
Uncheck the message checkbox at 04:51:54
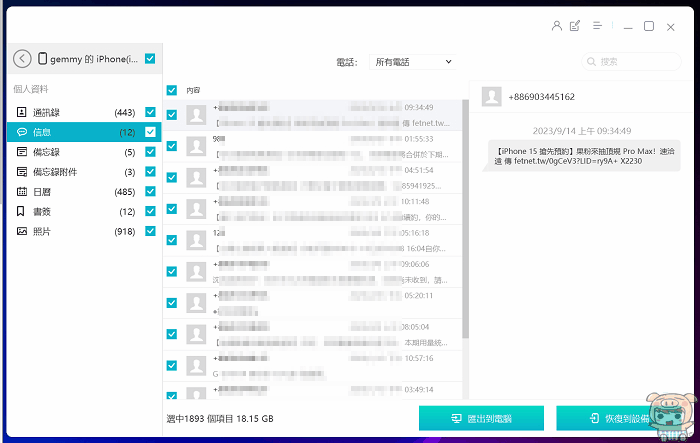(x=172, y=177)
